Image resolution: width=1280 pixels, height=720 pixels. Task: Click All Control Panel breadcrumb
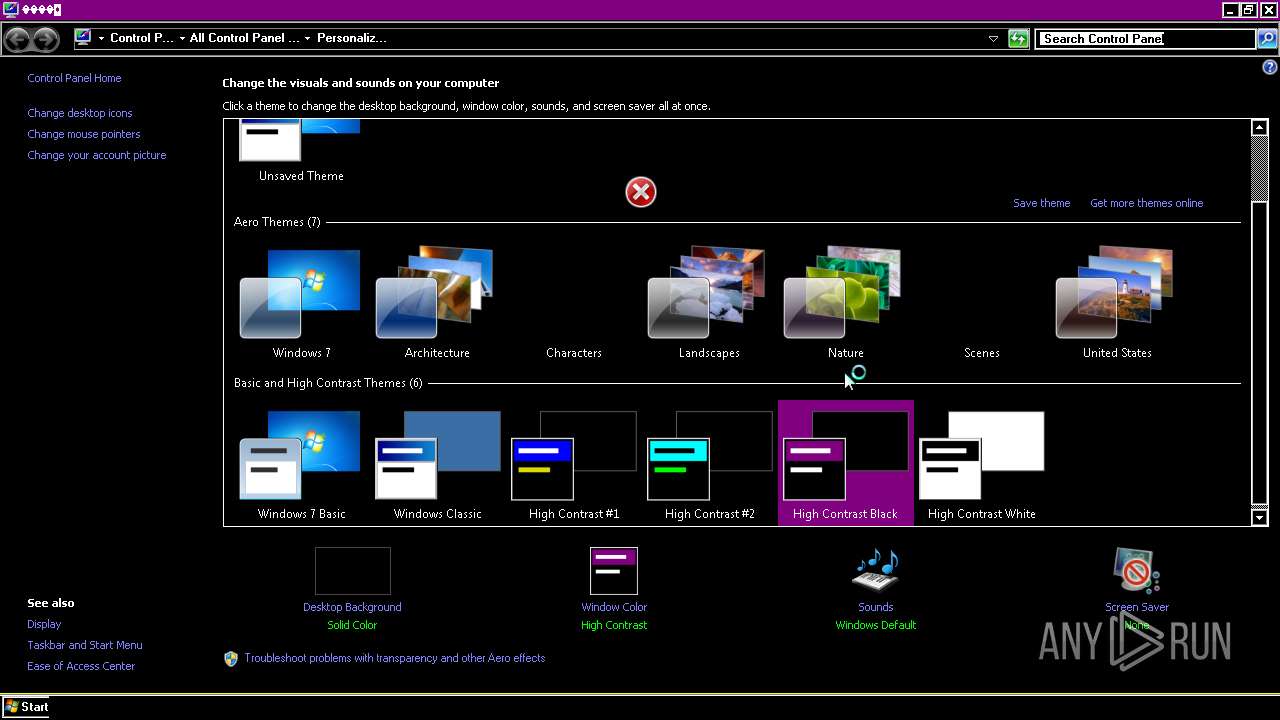pyautogui.click(x=244, y=38)
